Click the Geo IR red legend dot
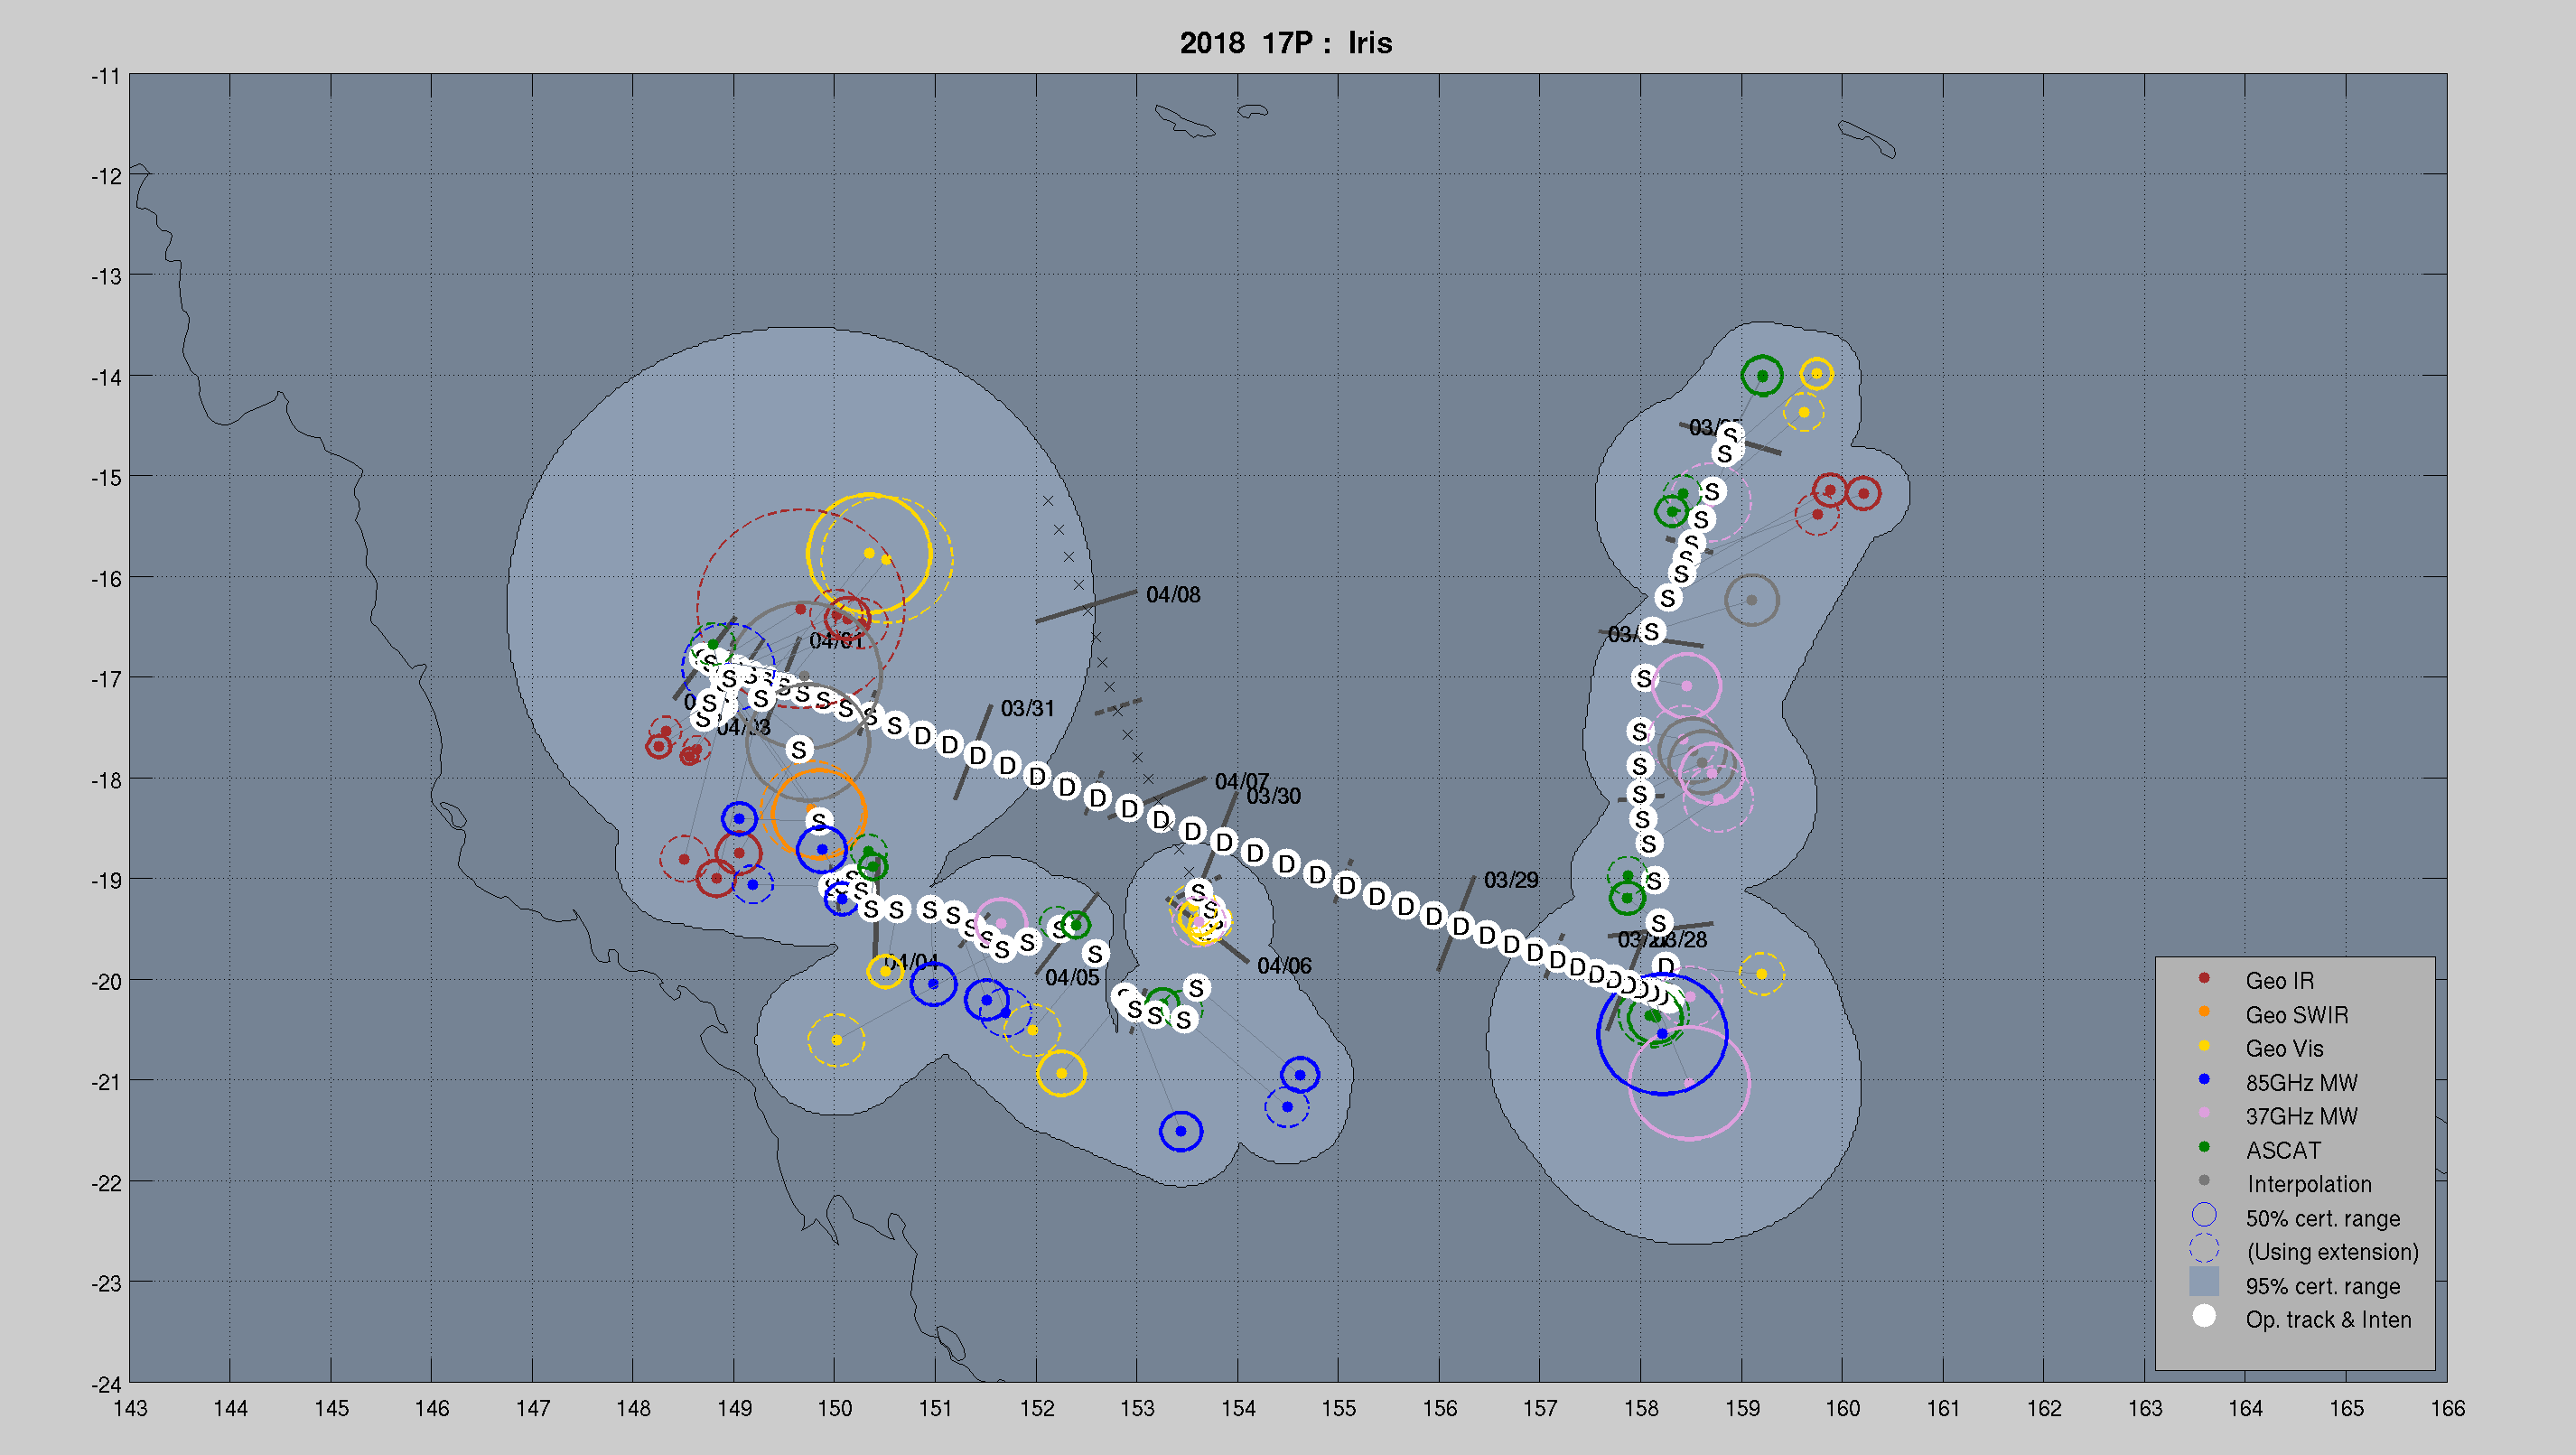The width and height of the screenshot is (2576, 1455). click(2204, 978)
